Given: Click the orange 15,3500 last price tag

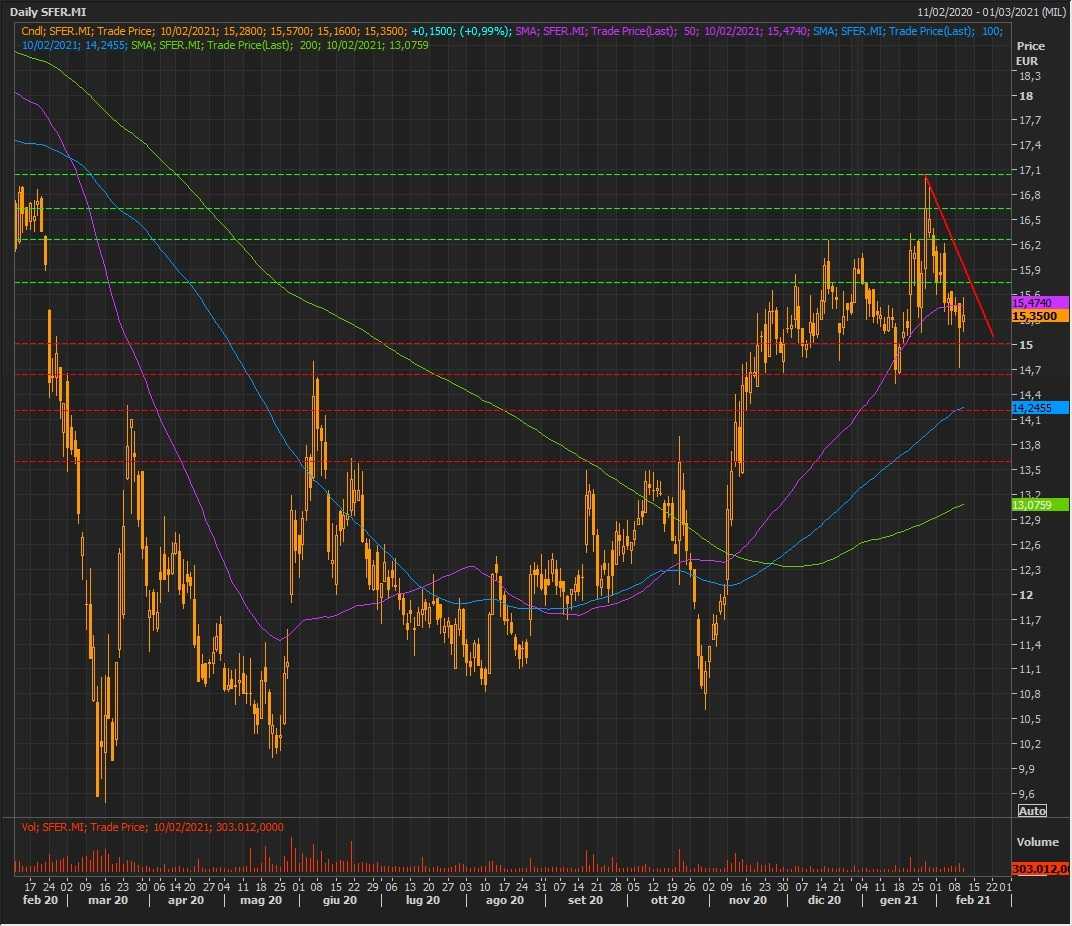Looking at the screenshot, I should [x=1035, y=315].
